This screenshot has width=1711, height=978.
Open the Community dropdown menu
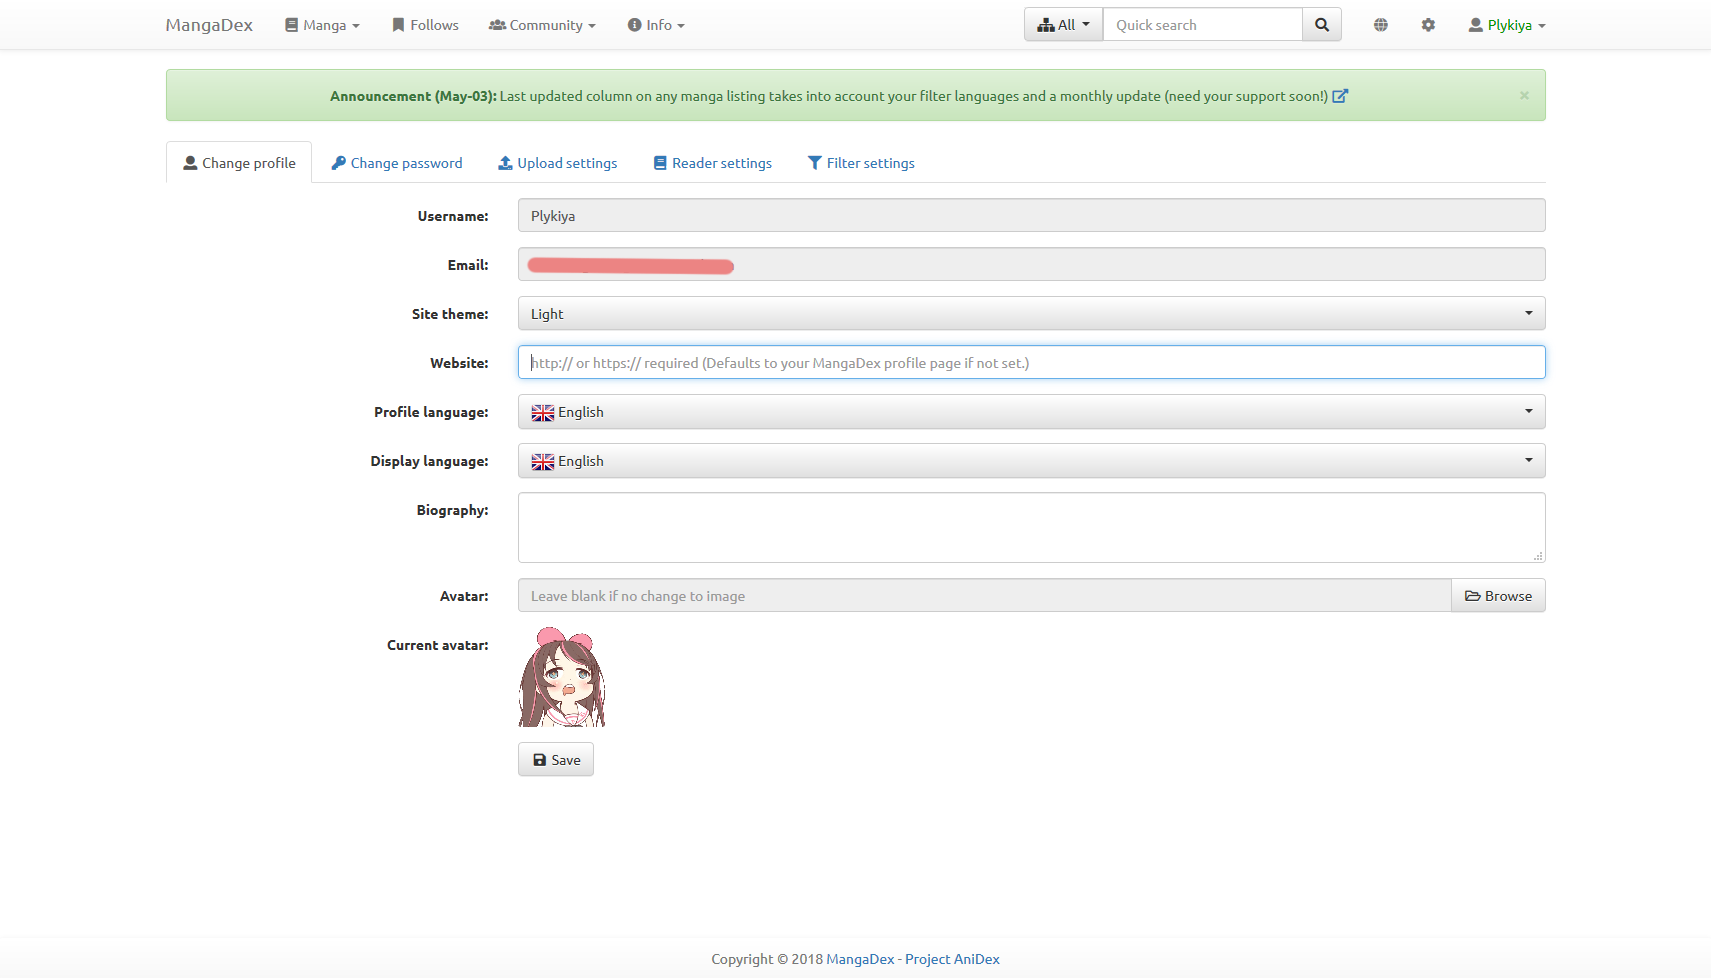542,25
